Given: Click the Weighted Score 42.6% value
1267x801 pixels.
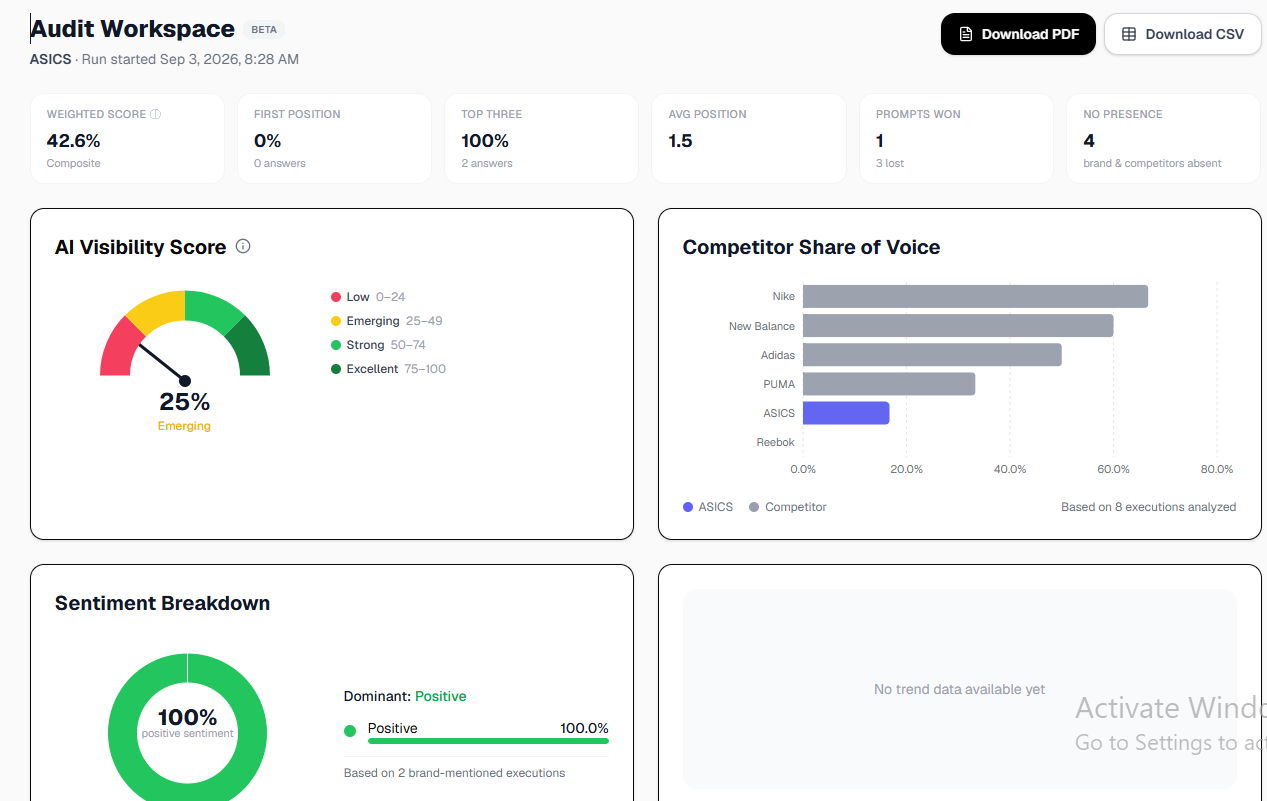Looking at the screenshot, I should (x=74, y=140).
